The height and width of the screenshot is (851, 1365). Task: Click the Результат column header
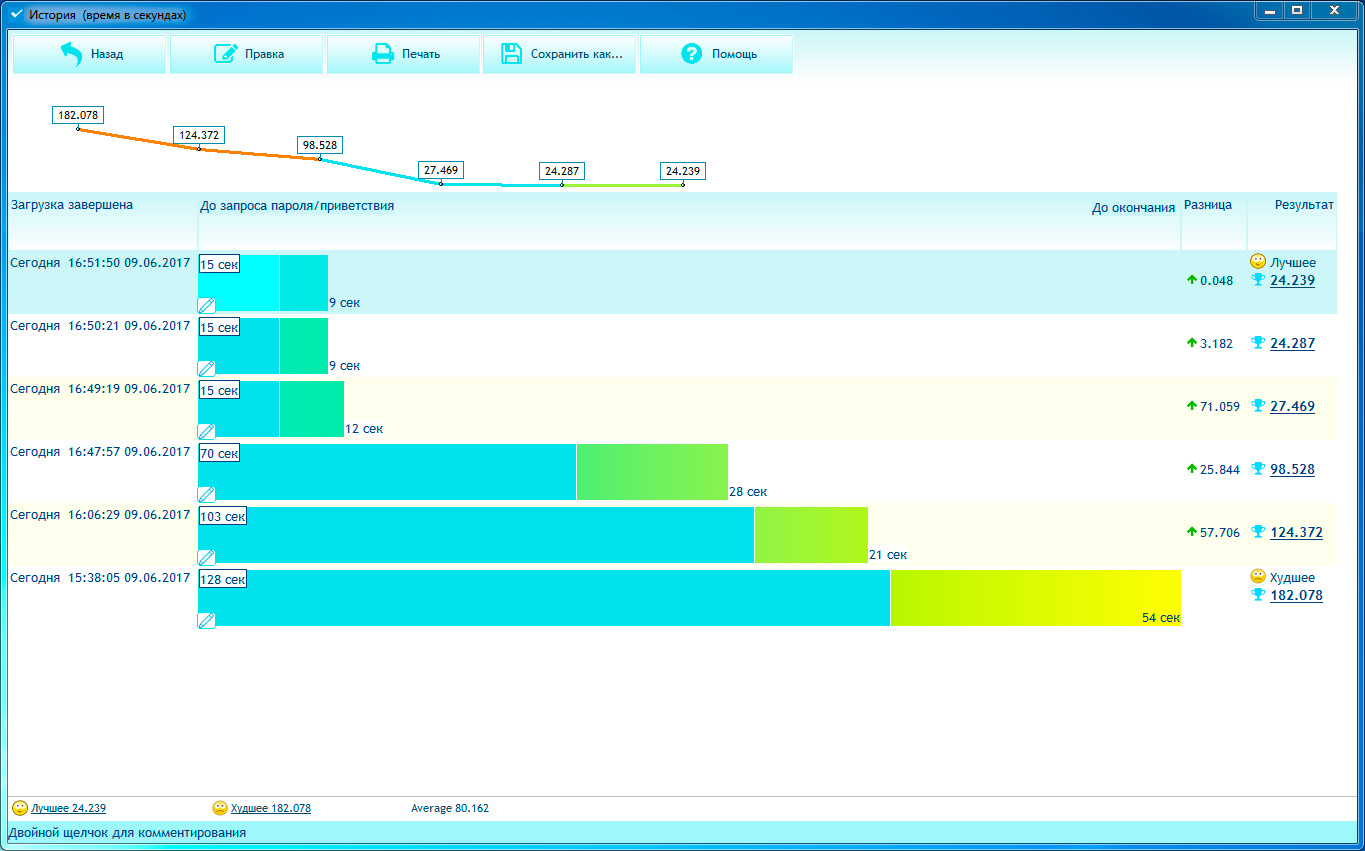(1304, 205)
